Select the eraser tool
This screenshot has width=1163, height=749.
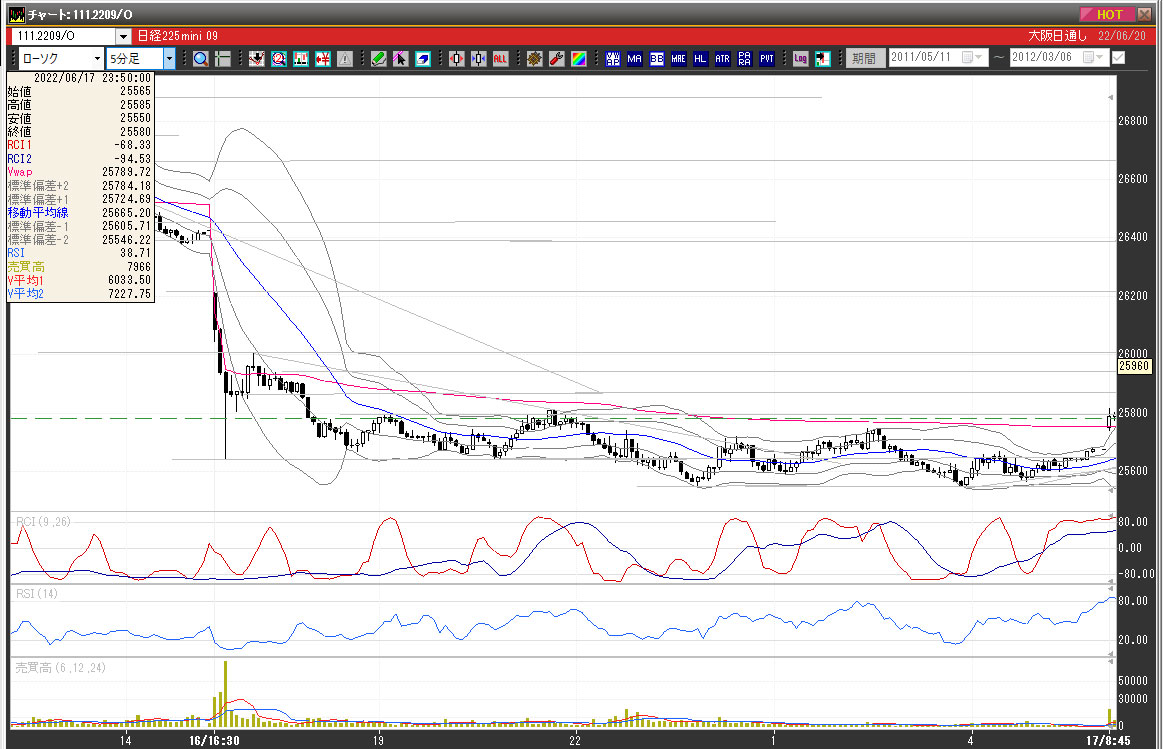pyautogui.click(x=423, y=59)
